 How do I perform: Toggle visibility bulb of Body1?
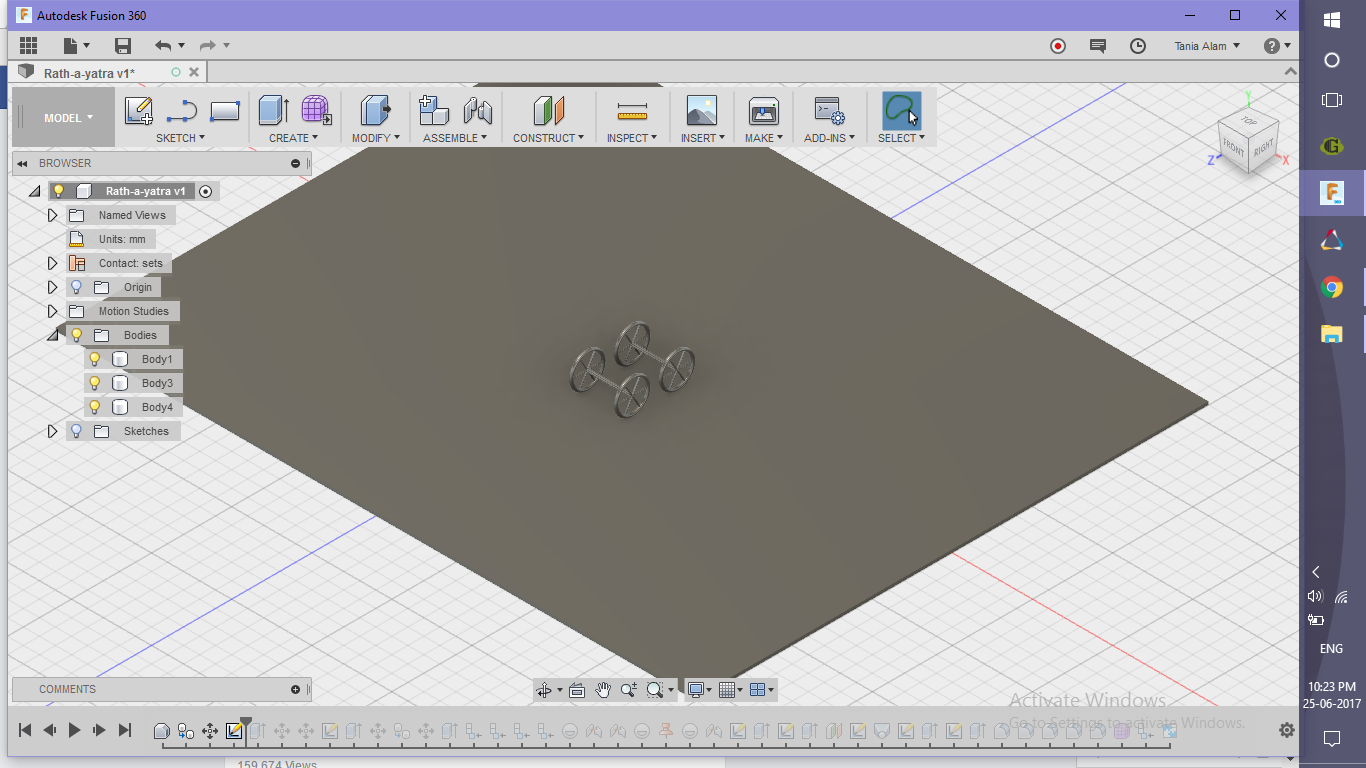[95, 359]
